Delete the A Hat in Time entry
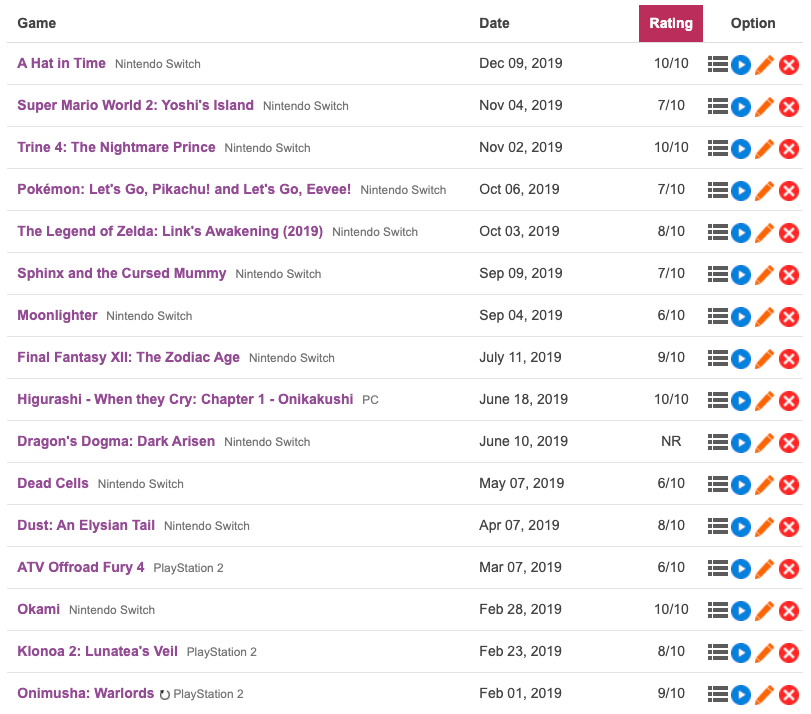 [788, 65]
